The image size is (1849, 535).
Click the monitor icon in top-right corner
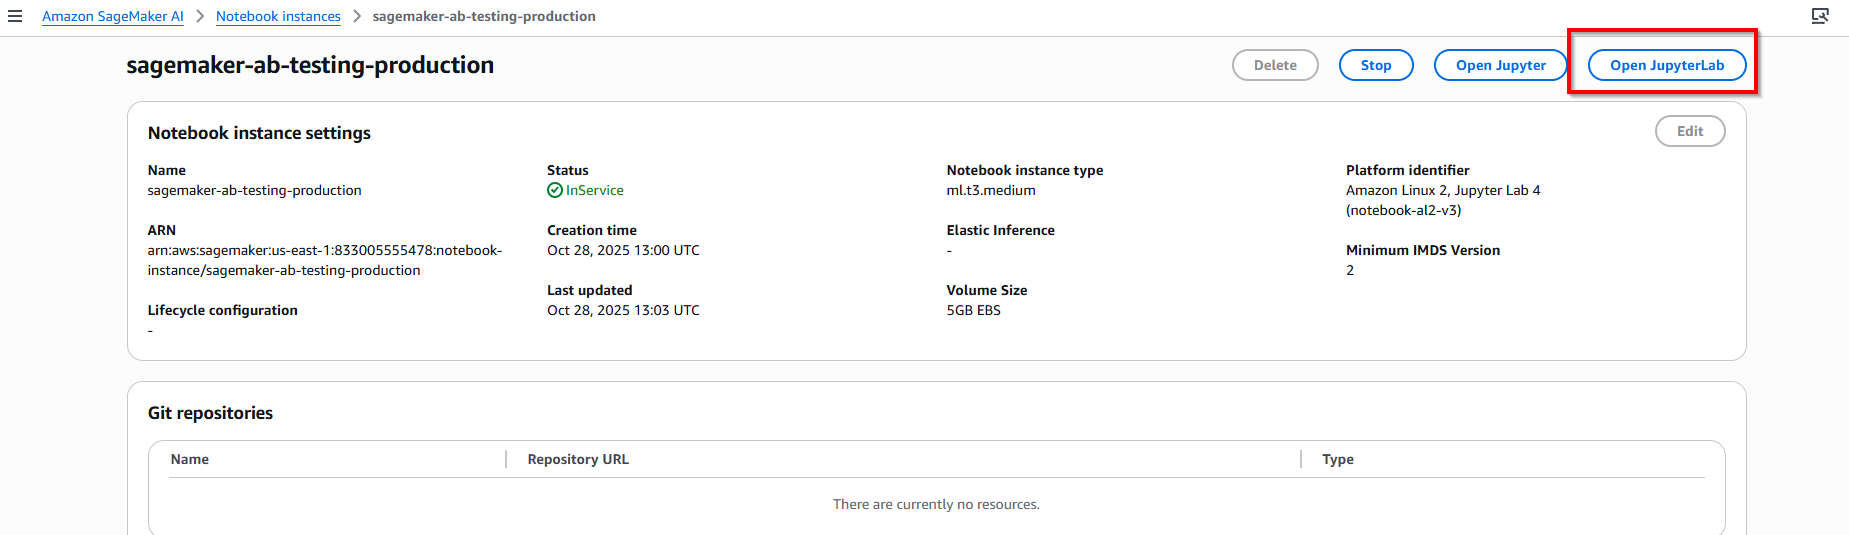[x=1820, y=16]
